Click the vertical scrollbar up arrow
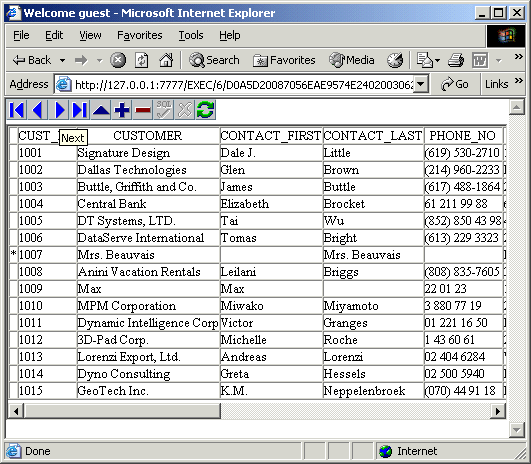The width and height of the screenshot is (531, 464). [517, 108]
